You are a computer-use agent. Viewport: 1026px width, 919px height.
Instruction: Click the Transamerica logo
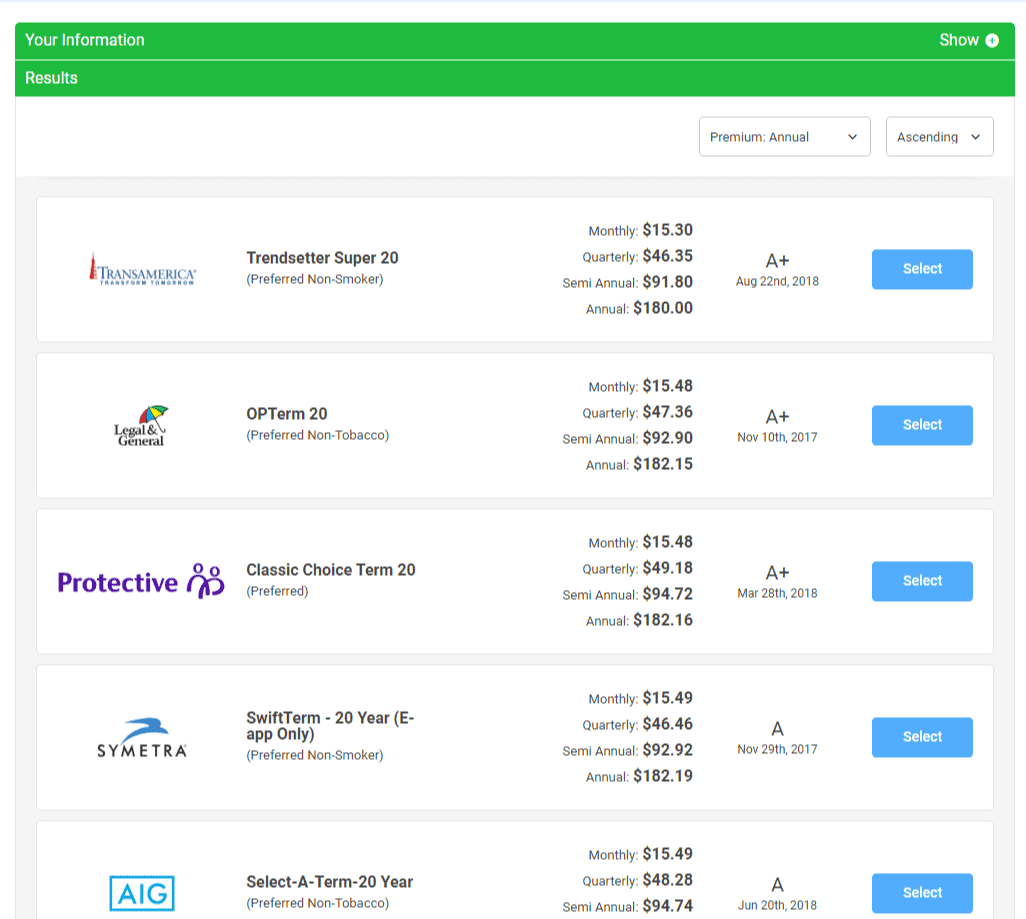142,269
